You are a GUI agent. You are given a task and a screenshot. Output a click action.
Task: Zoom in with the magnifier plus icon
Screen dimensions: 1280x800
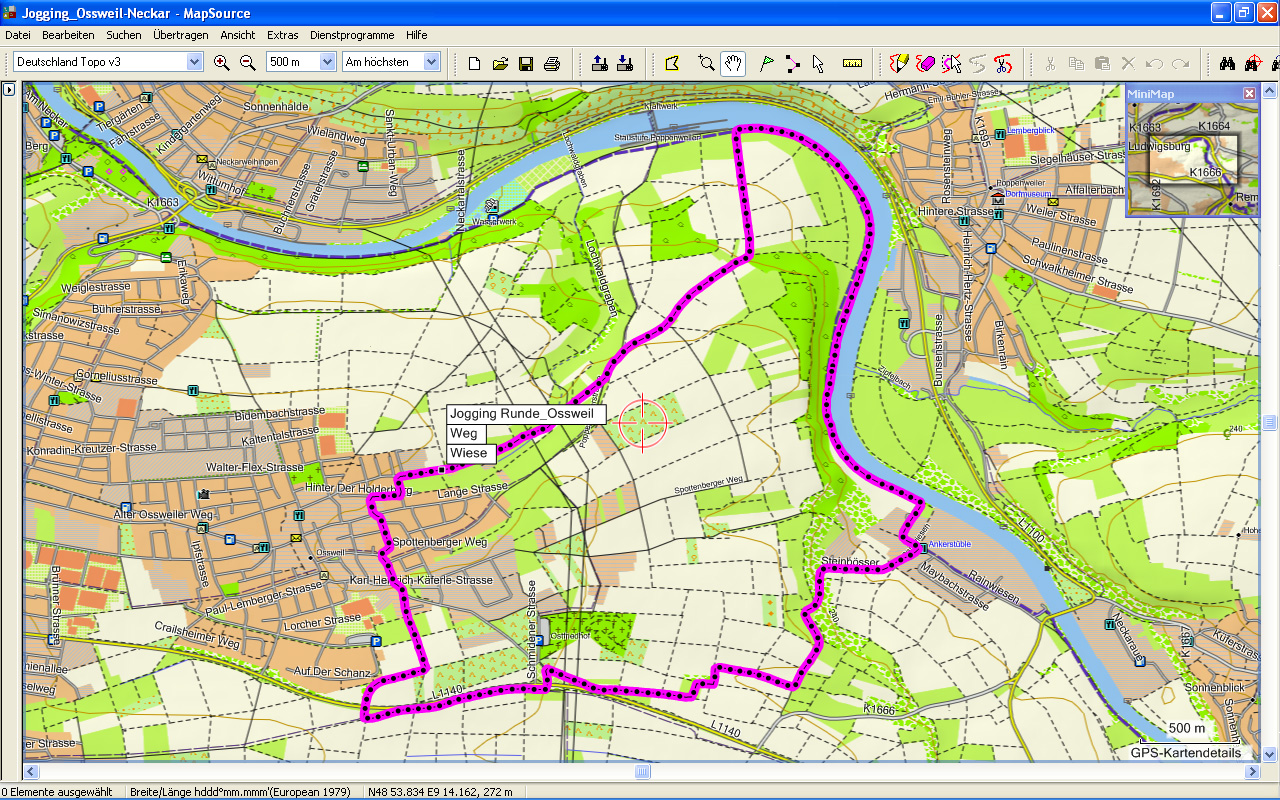[x=222, y=63]
